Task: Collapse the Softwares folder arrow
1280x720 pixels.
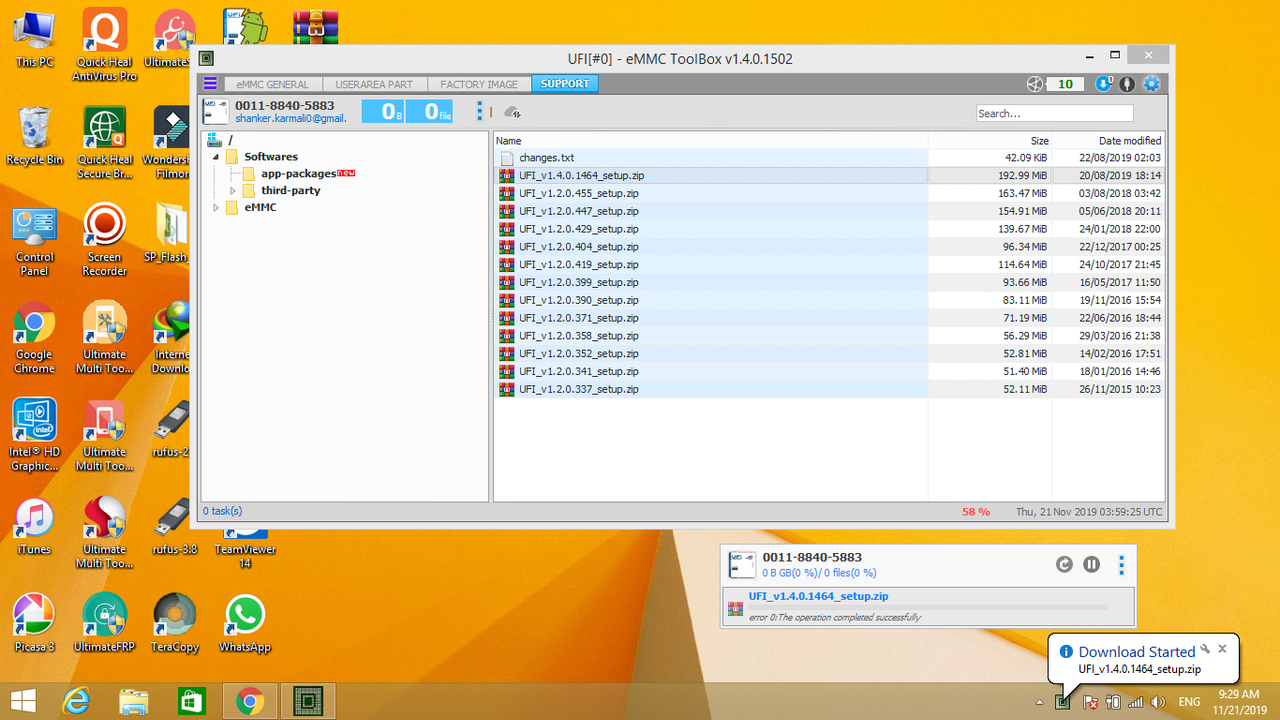Action: pyautogui.click(x=216, y=157)
